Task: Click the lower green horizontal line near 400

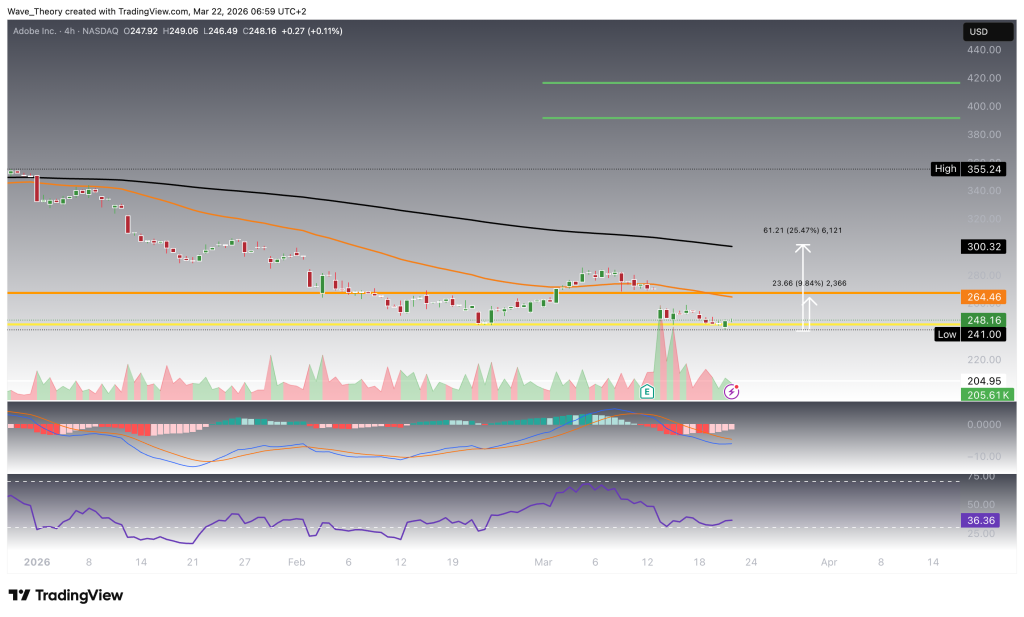Action: (750, 118)
